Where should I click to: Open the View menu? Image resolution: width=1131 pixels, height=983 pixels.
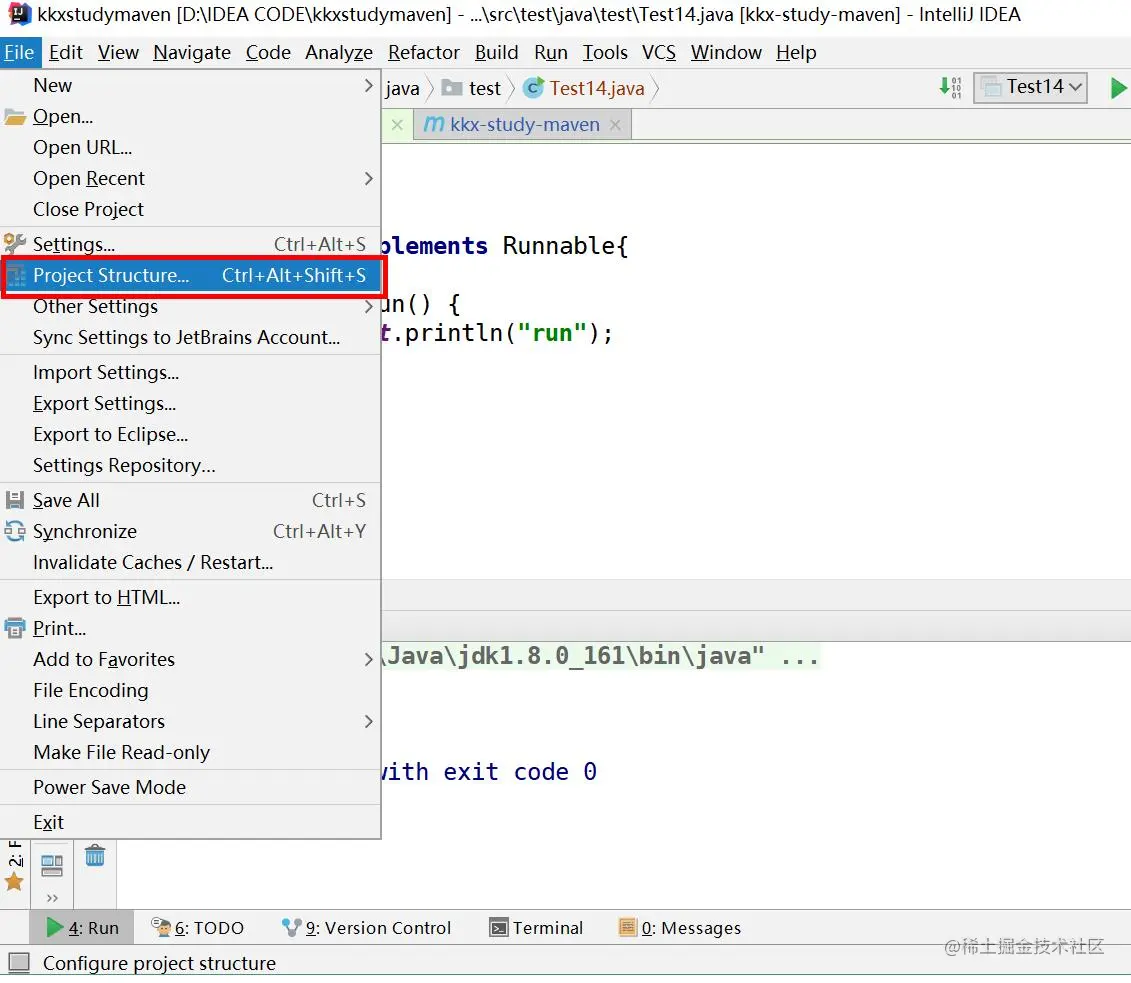(x=118, y=53)
